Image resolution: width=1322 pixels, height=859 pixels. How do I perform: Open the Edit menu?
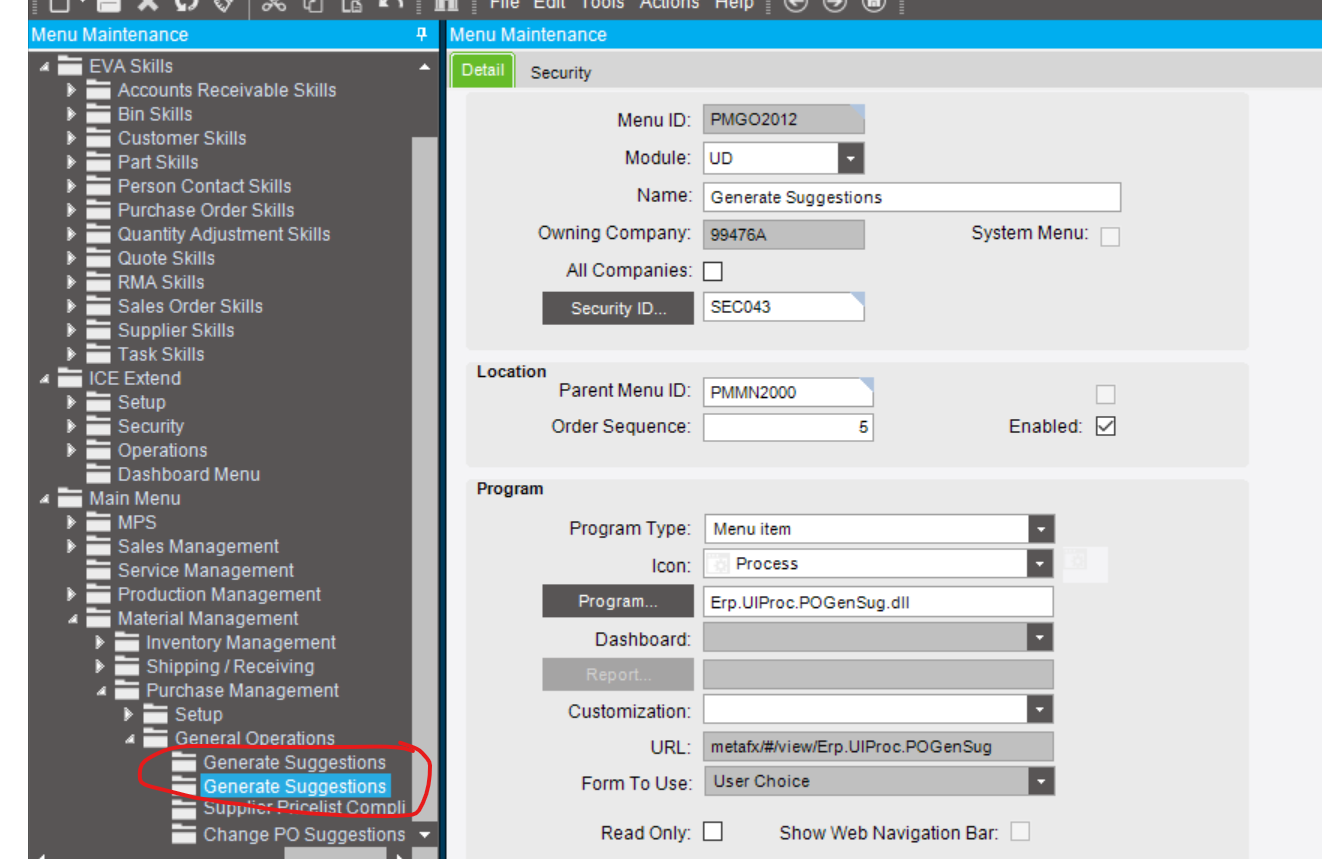coord(549,5)
